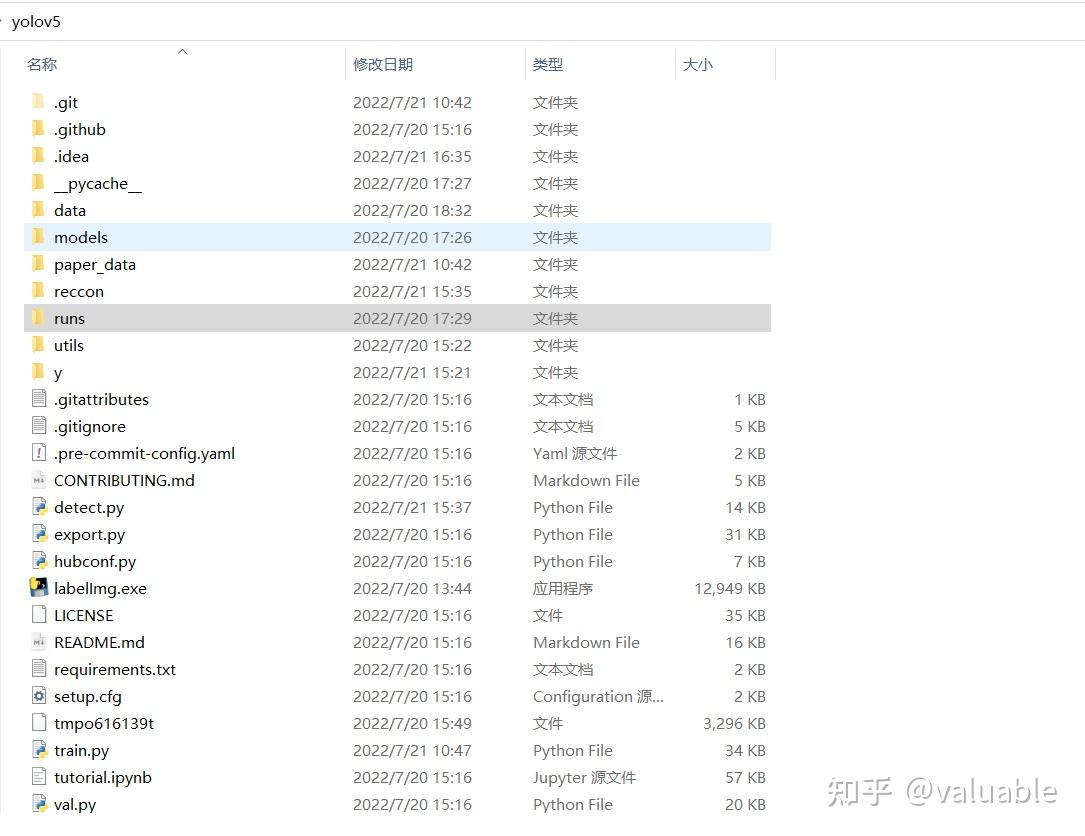Select the file name tutorial.ipynb

point(103,777)
